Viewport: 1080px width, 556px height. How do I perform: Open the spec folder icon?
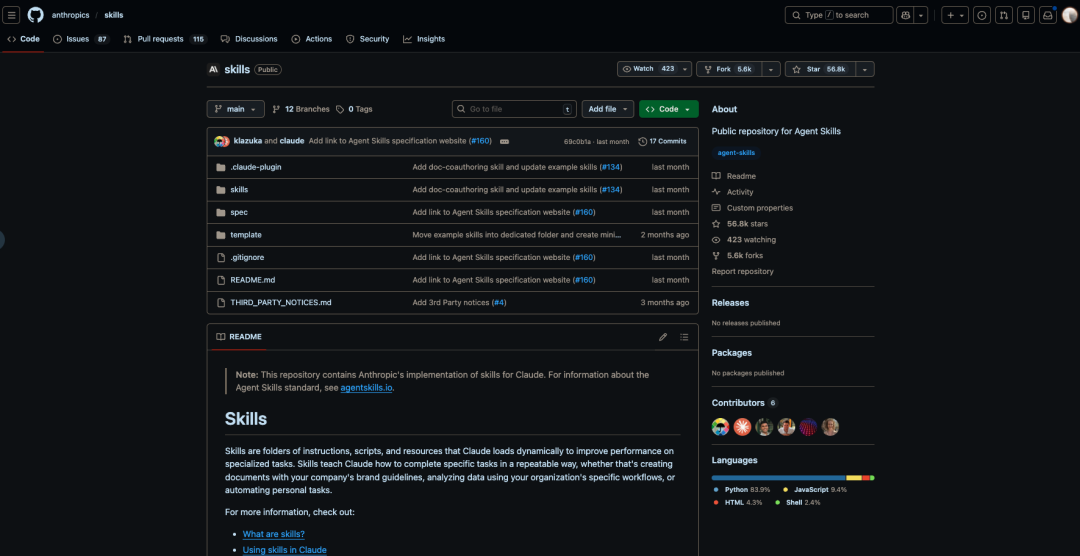click(221, 212)
